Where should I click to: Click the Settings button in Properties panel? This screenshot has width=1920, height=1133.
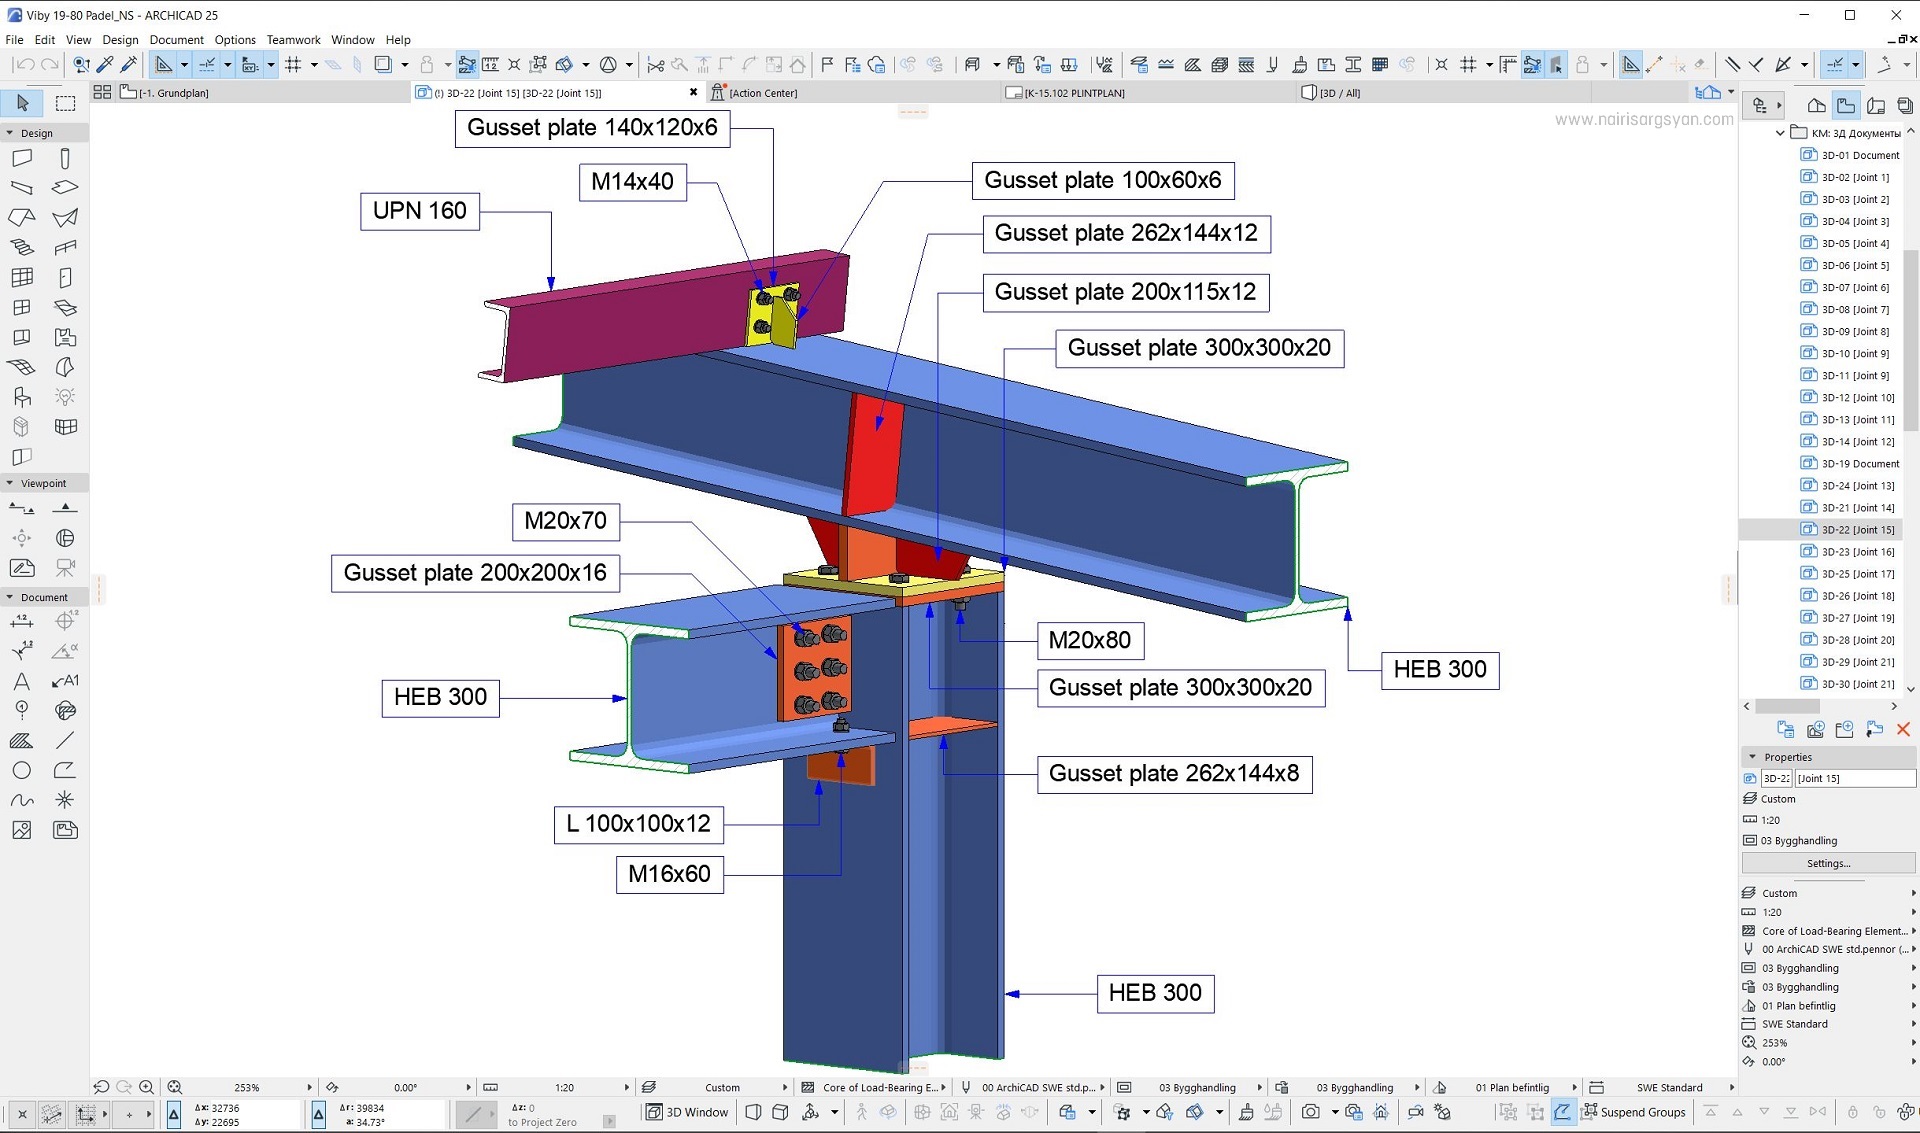click(1830, 863)
